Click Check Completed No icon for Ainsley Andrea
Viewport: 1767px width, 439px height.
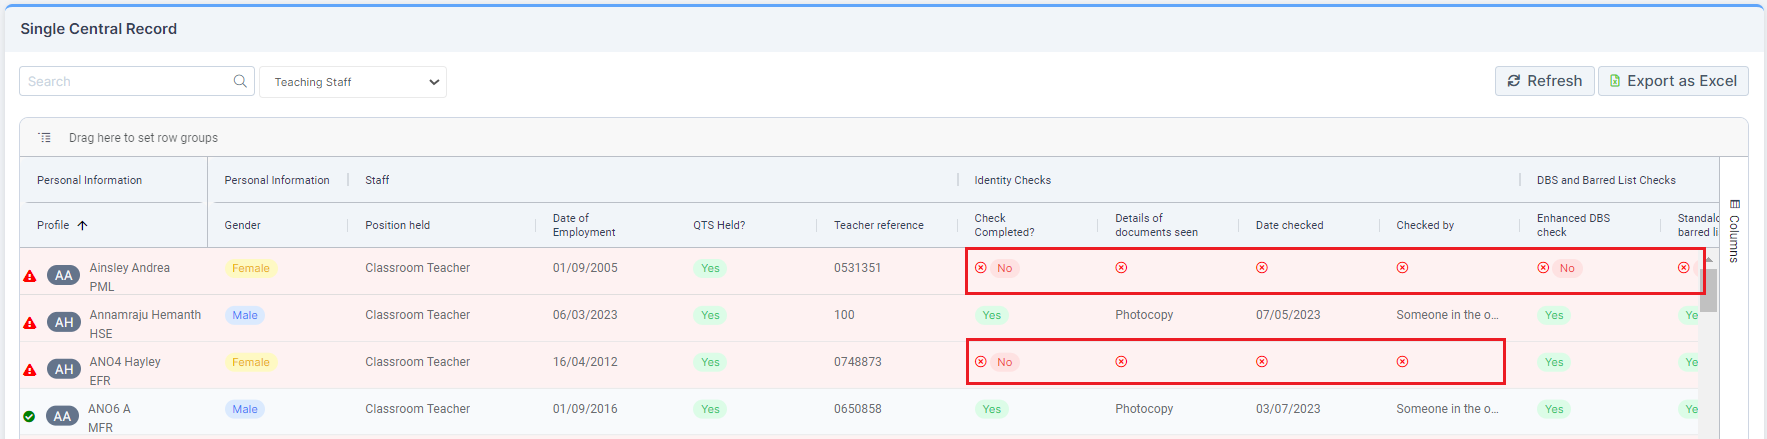(981, 268)
